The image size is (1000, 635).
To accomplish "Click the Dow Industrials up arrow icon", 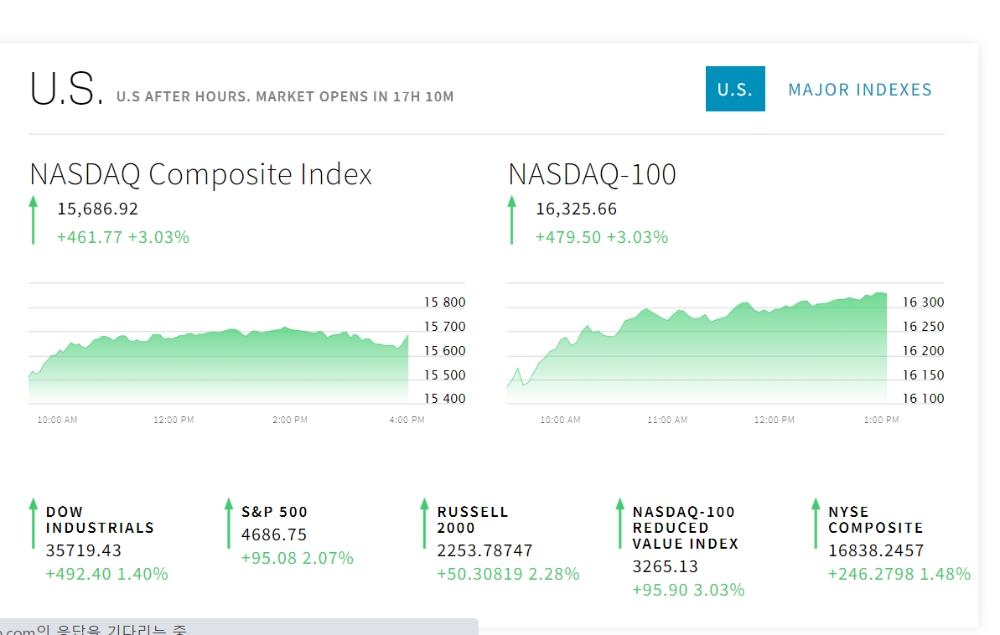I will point(33,523).
